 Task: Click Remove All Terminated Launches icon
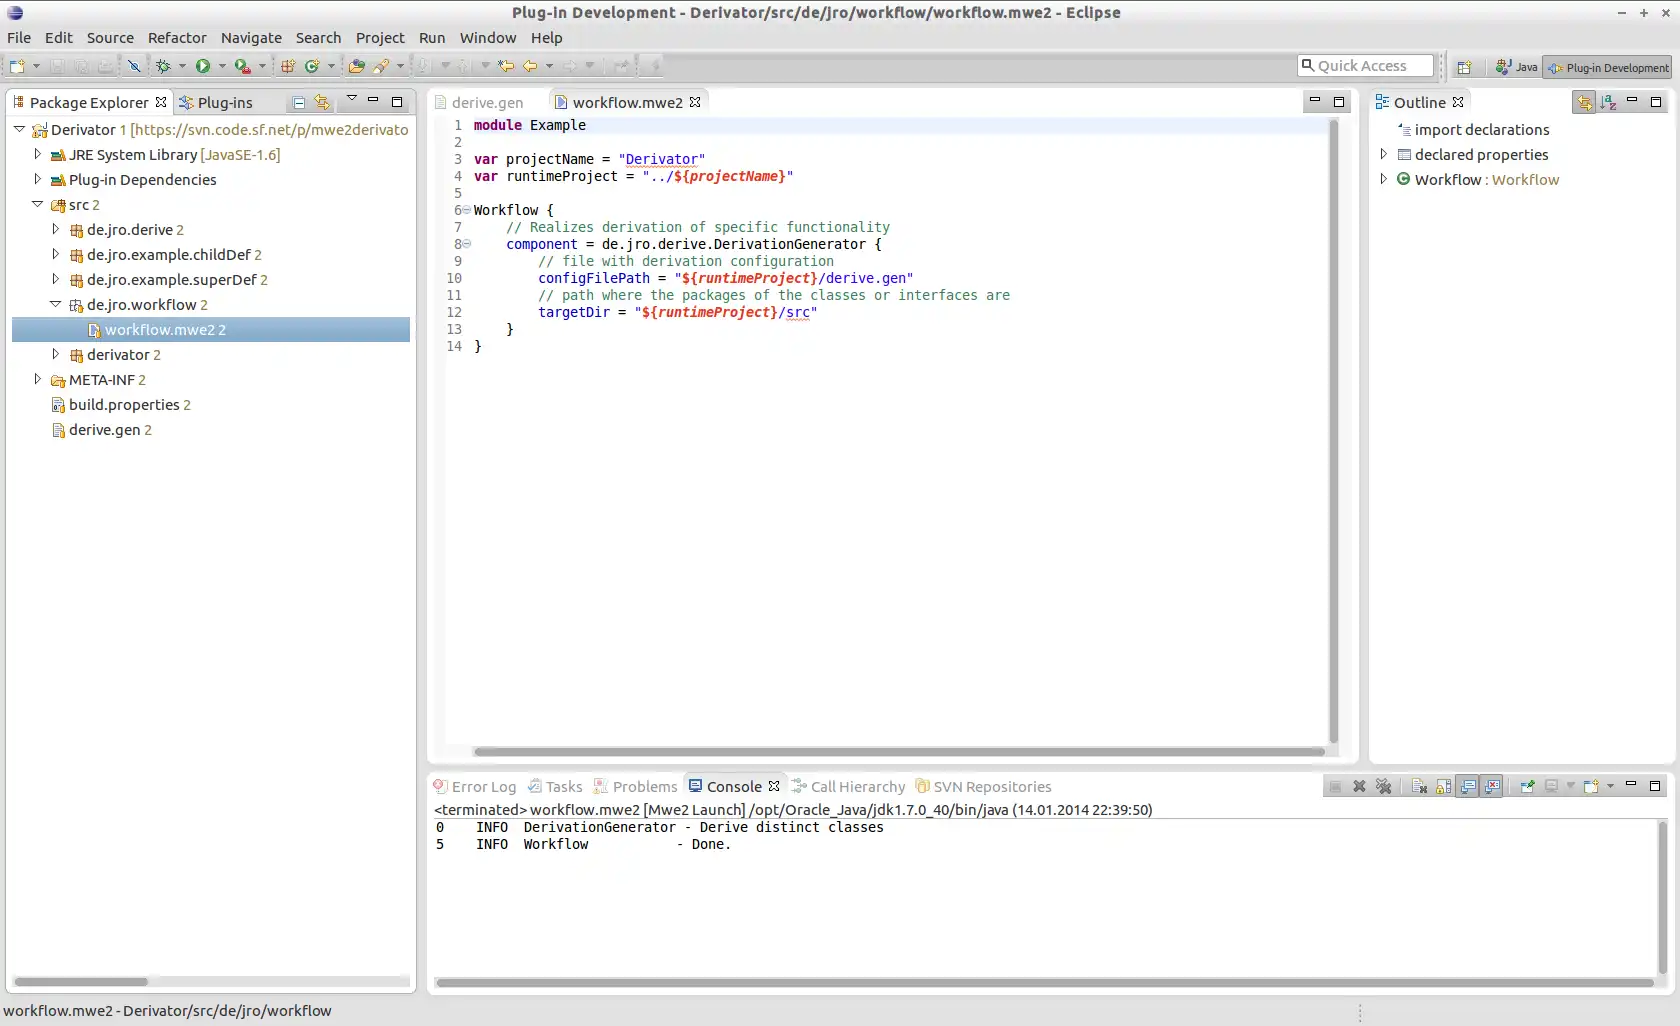tap(1384, 786)
